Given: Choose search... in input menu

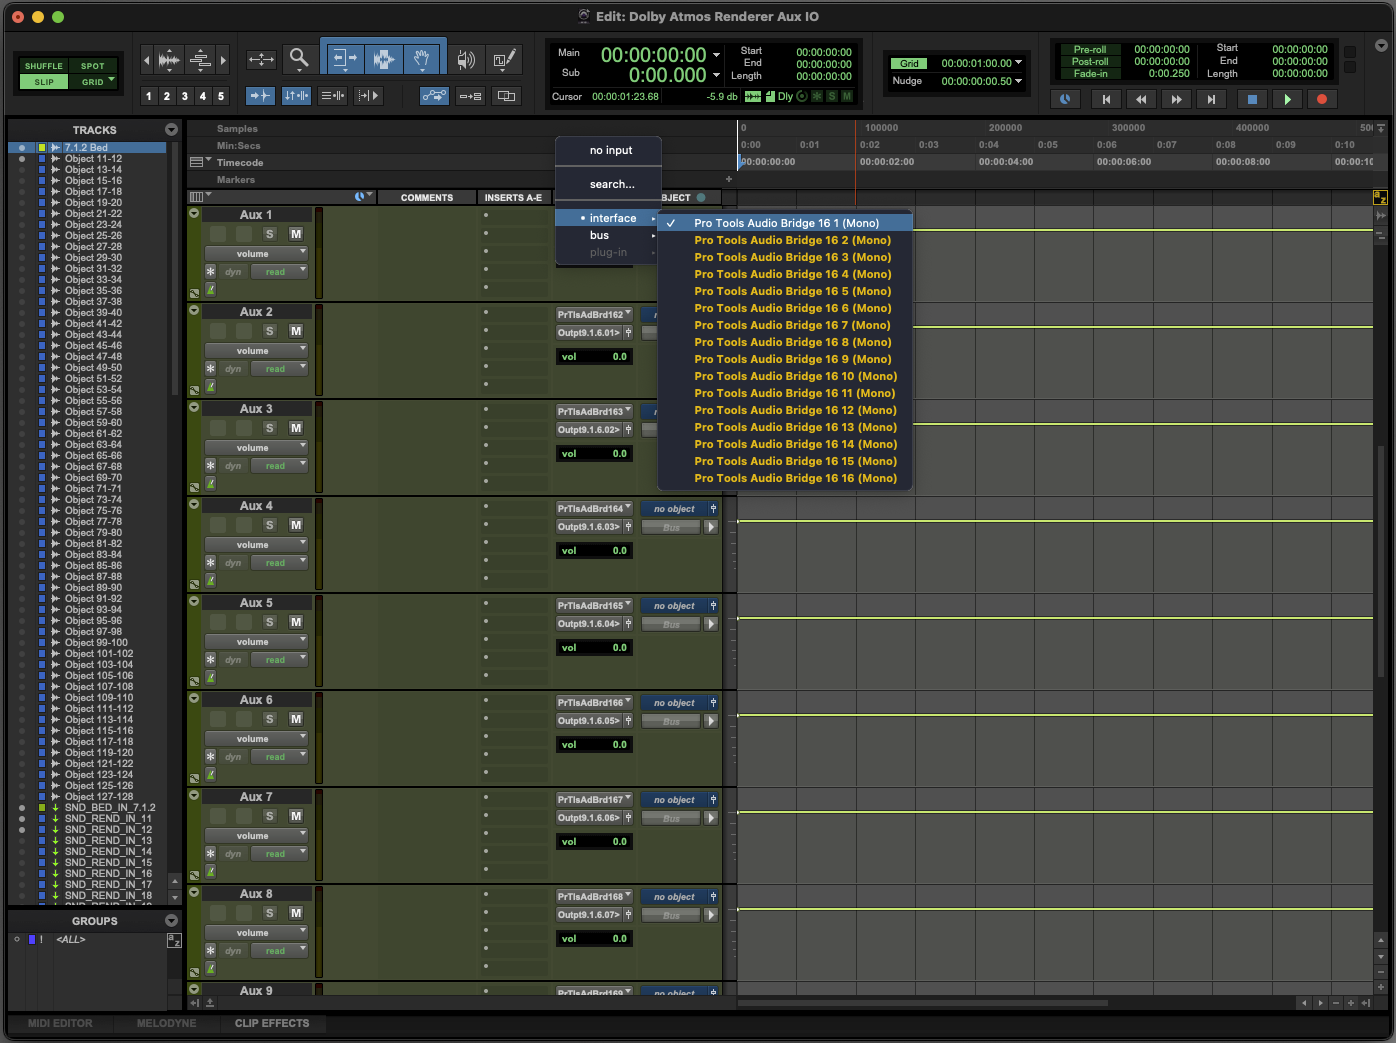Looking at the screenshot, I should [611, 184].
